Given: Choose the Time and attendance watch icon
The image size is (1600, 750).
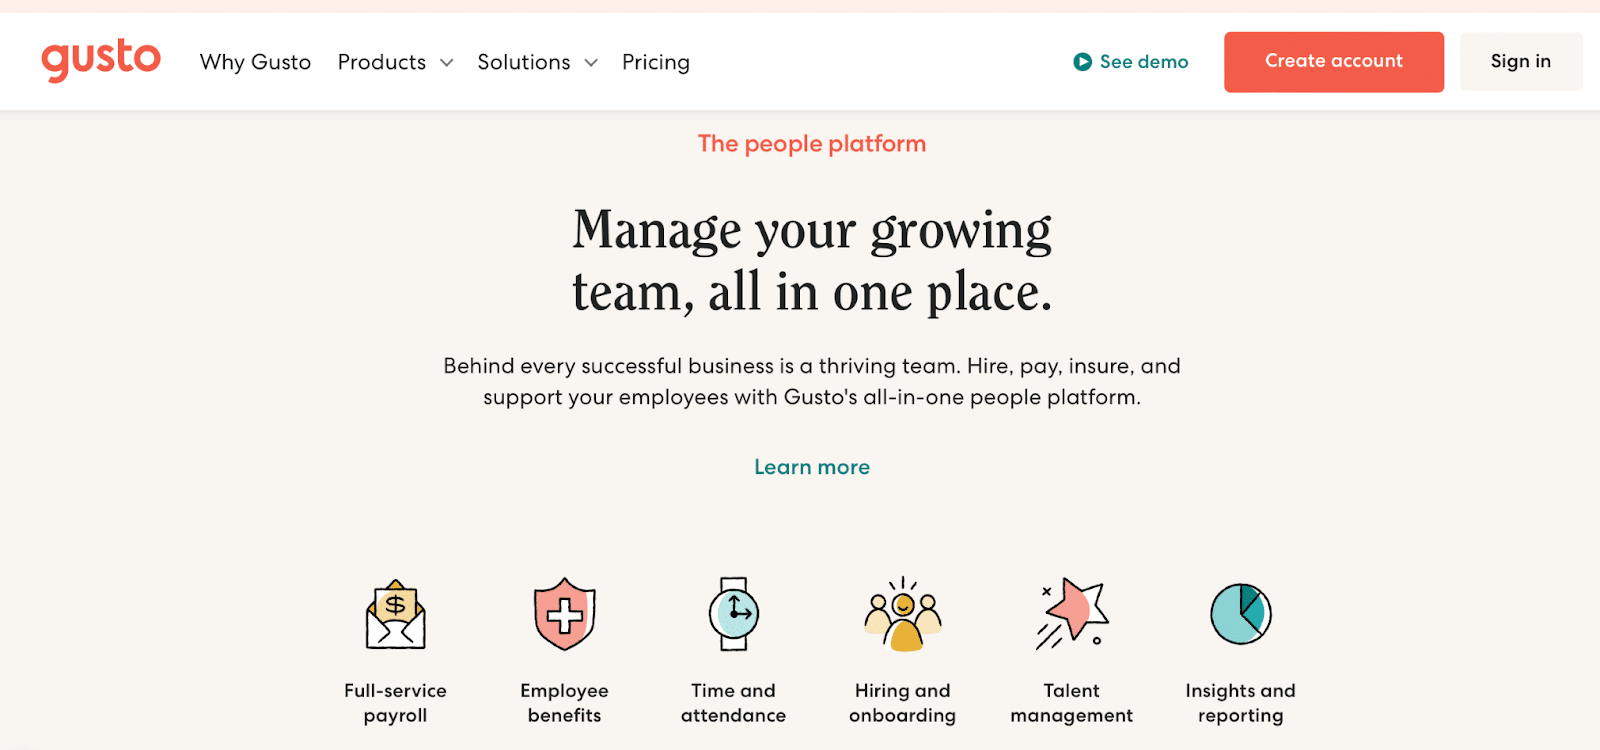Looking at the screenshot, I should [x=734, y=614].
